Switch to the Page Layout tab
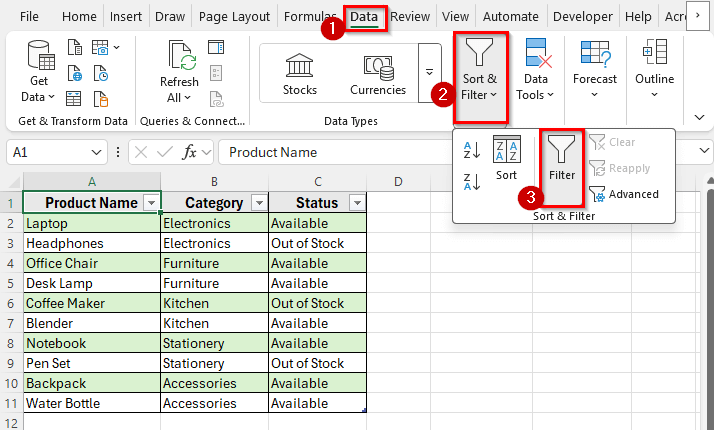The height and width of the screenshot is (430, 714). [235, 17]
